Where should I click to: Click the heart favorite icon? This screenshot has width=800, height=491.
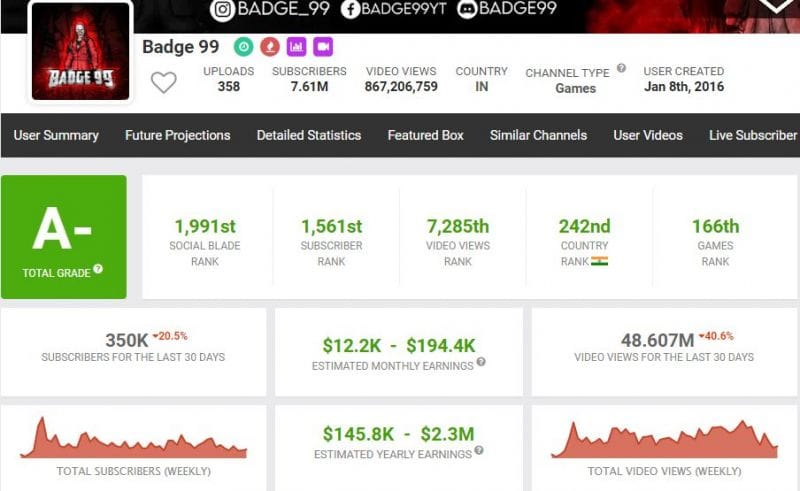point(164,83)
